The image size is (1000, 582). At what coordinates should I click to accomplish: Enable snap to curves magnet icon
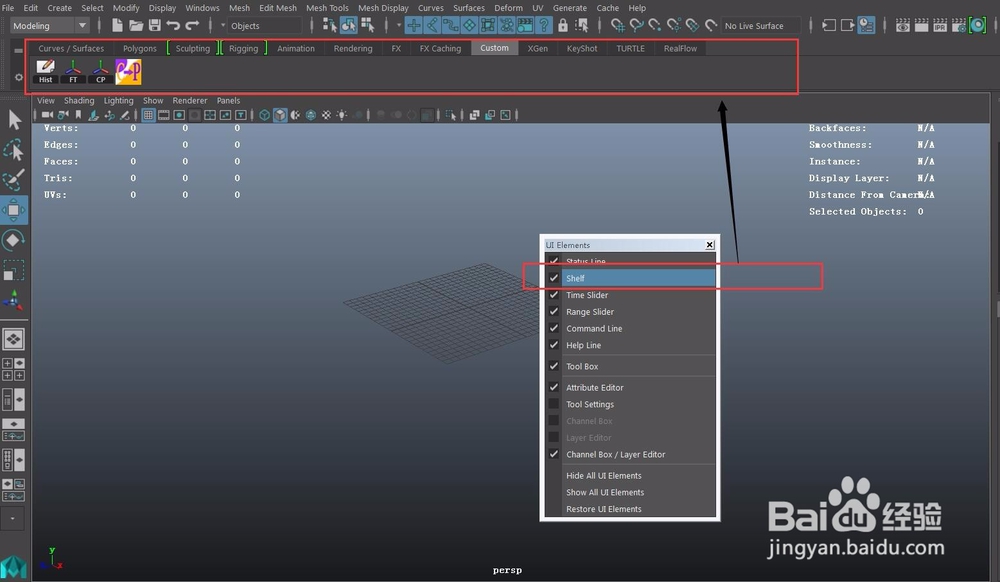tap(636, 25)
